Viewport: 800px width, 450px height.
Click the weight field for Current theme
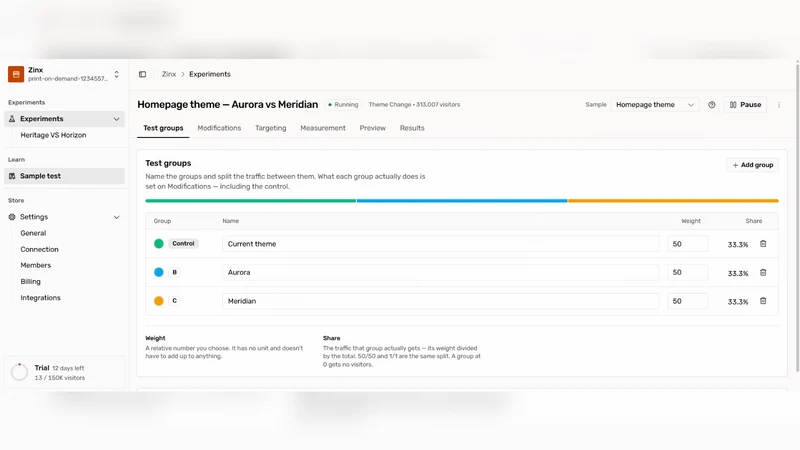pos(687,244)
